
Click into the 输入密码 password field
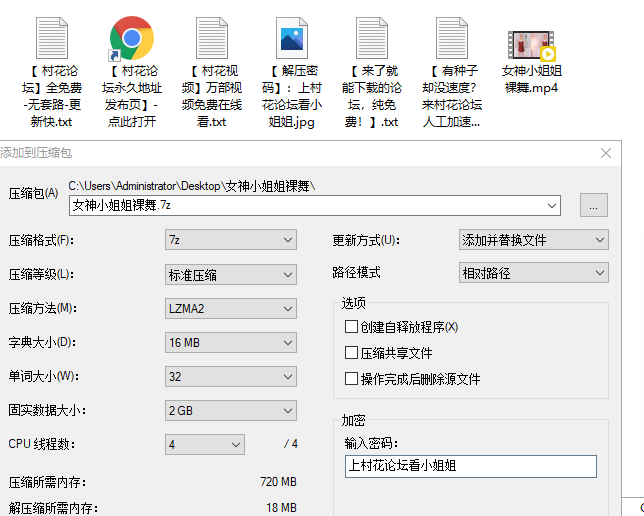(x=469, y=466)
